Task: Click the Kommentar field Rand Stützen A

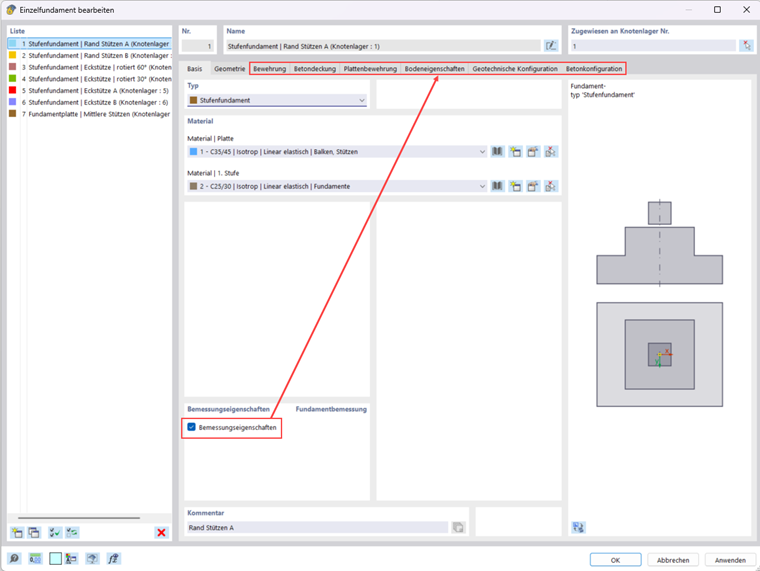Action: [x=317, y=527]
